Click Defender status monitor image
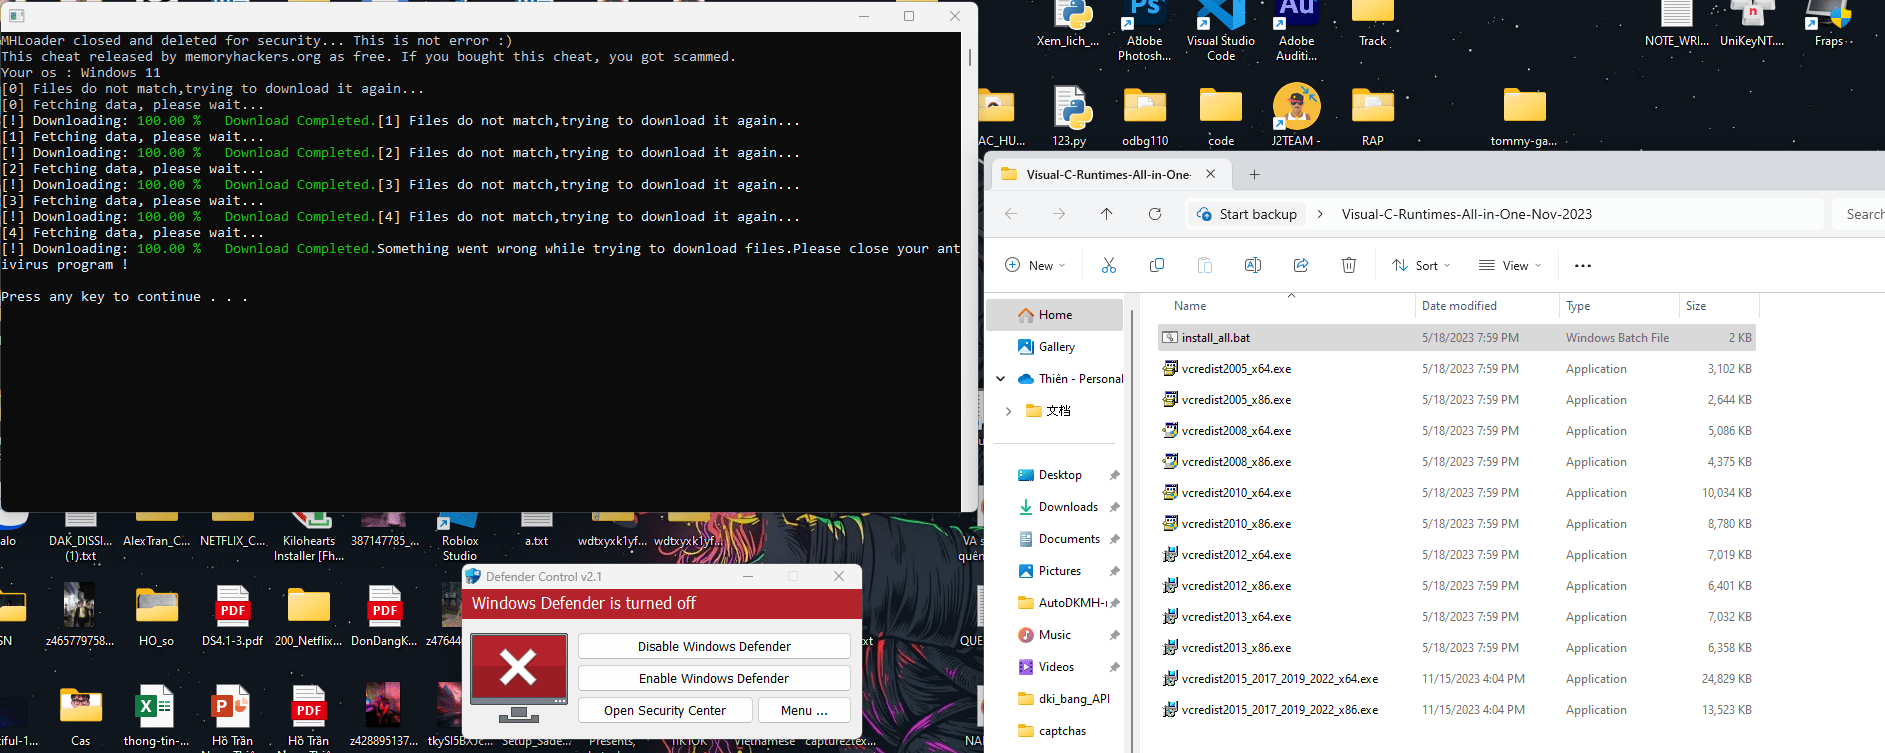This screenshot has width=1885, height=753. click(x=519, y=678)
